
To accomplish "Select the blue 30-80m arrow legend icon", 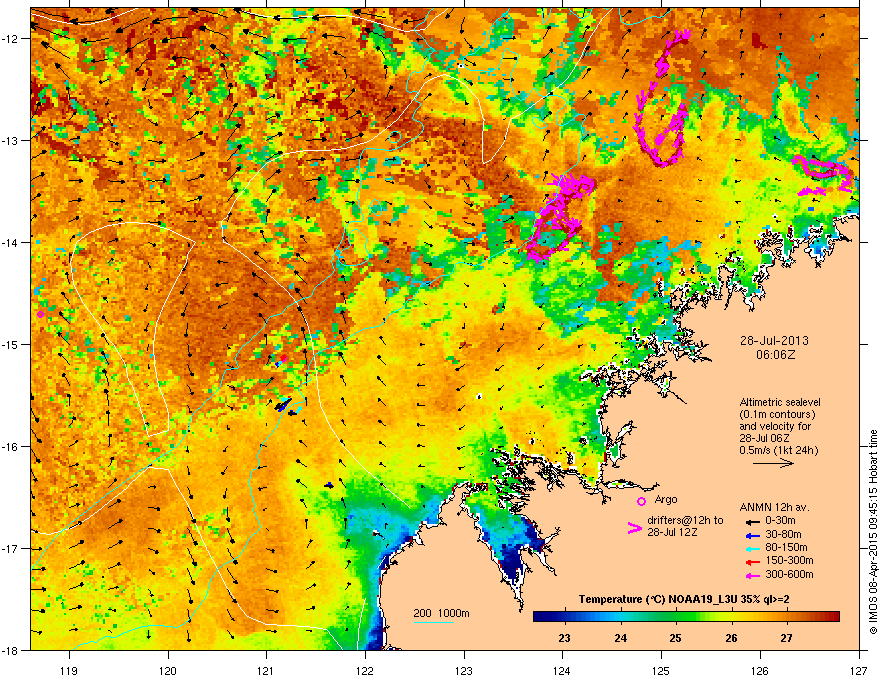I will coord(752,535).
